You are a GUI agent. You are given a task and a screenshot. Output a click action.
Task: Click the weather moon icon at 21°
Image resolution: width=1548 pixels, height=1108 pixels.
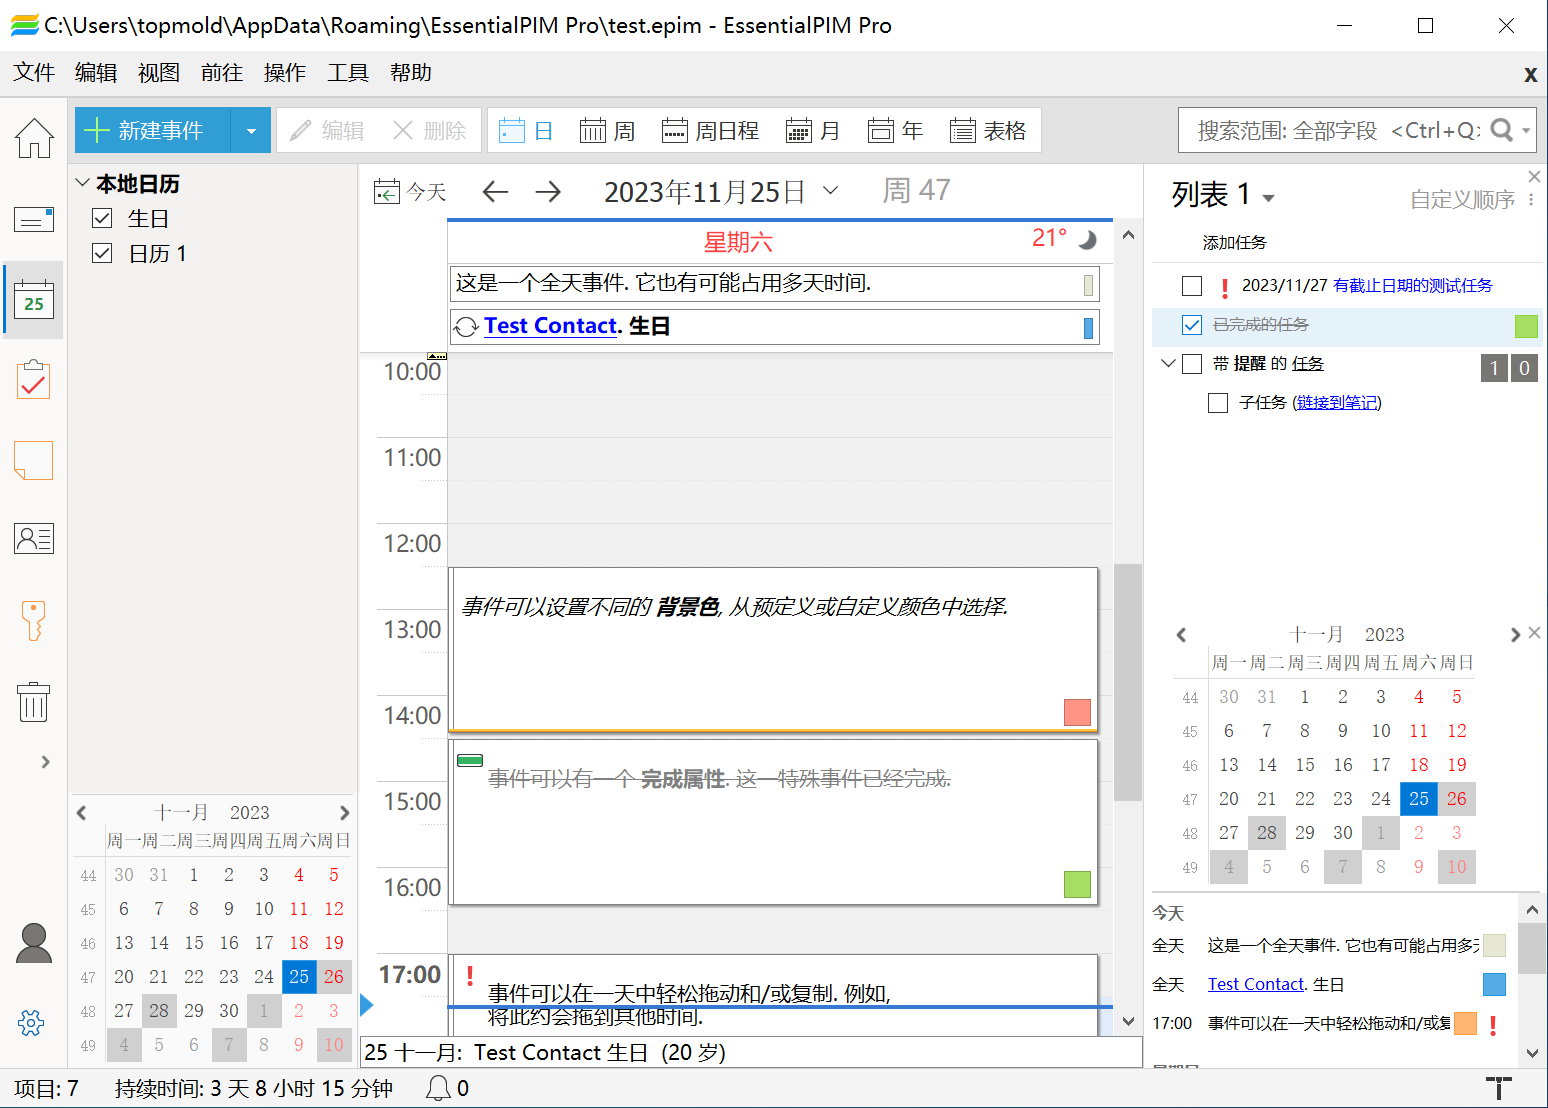pyautogui.click(x=1087, y=240)
